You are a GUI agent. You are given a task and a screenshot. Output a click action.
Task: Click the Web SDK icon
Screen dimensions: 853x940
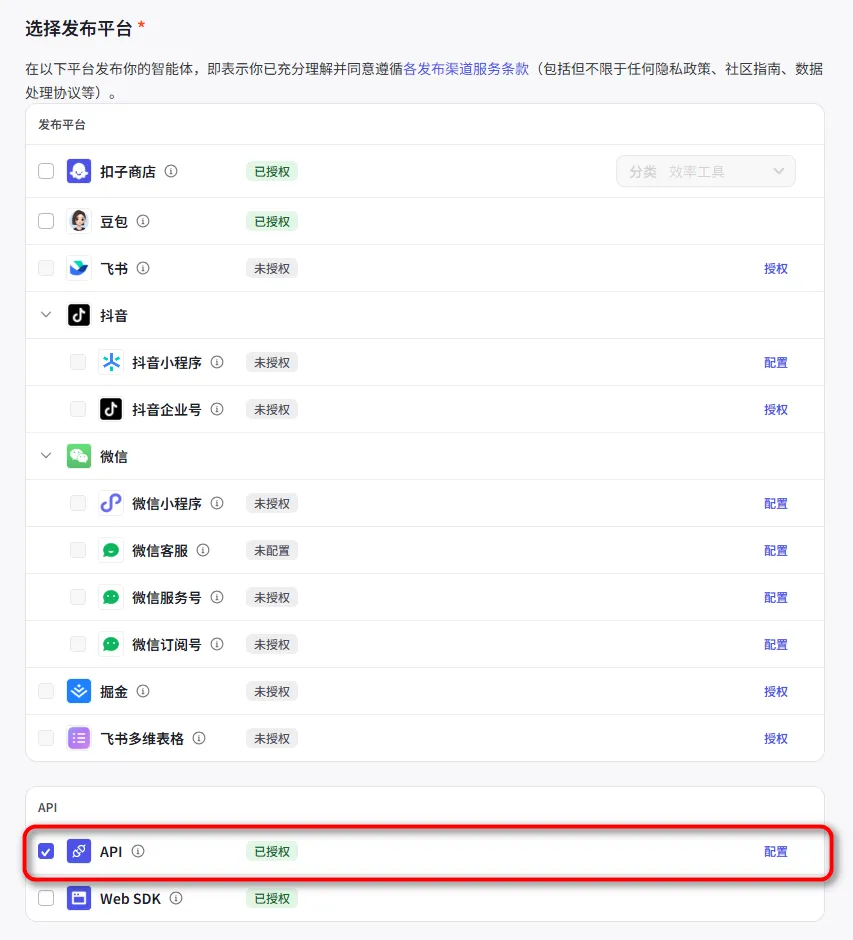click(78, 898)
